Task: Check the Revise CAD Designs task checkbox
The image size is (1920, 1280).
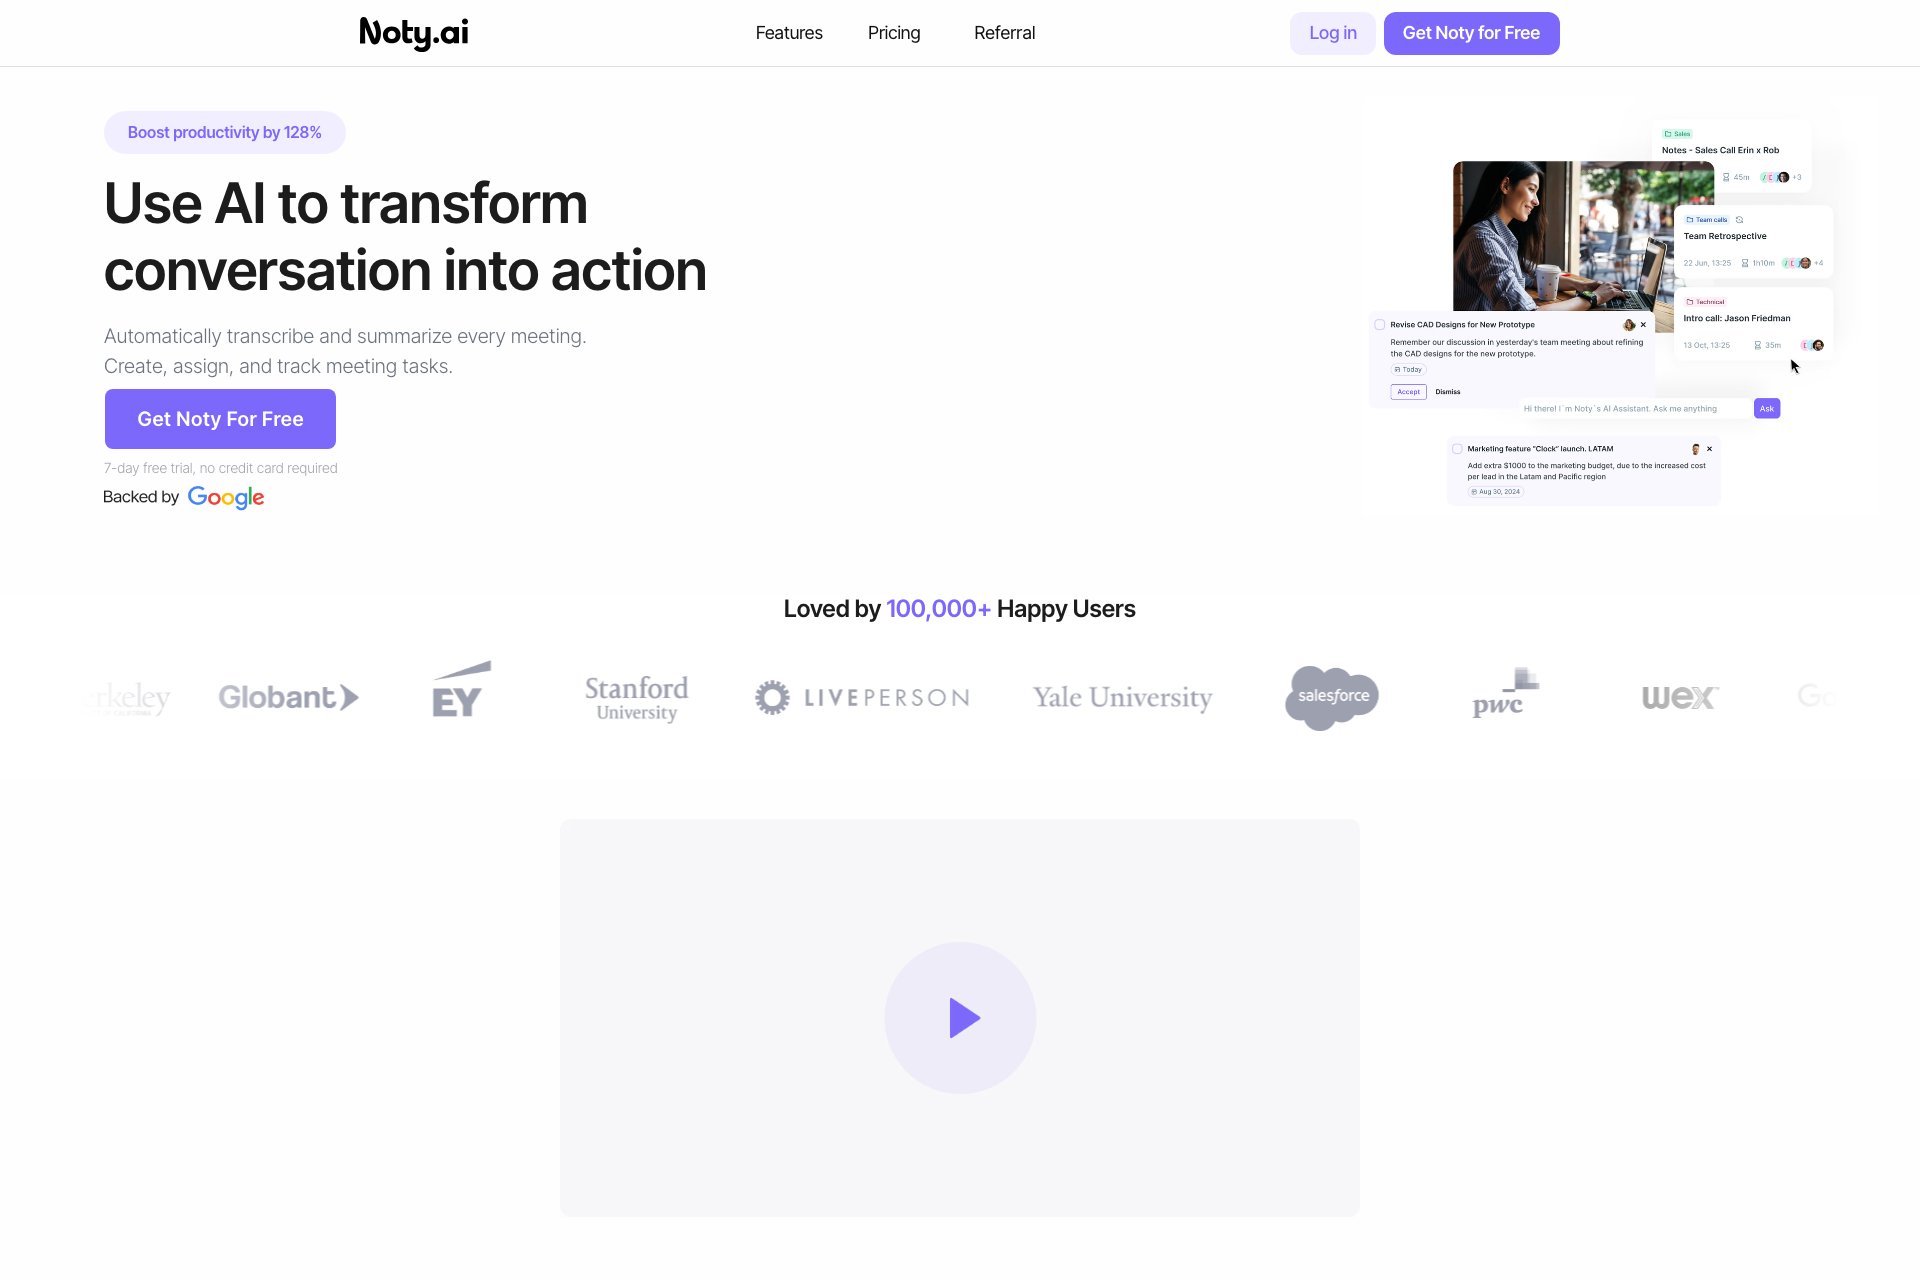Action: (x=1380, y=325)
